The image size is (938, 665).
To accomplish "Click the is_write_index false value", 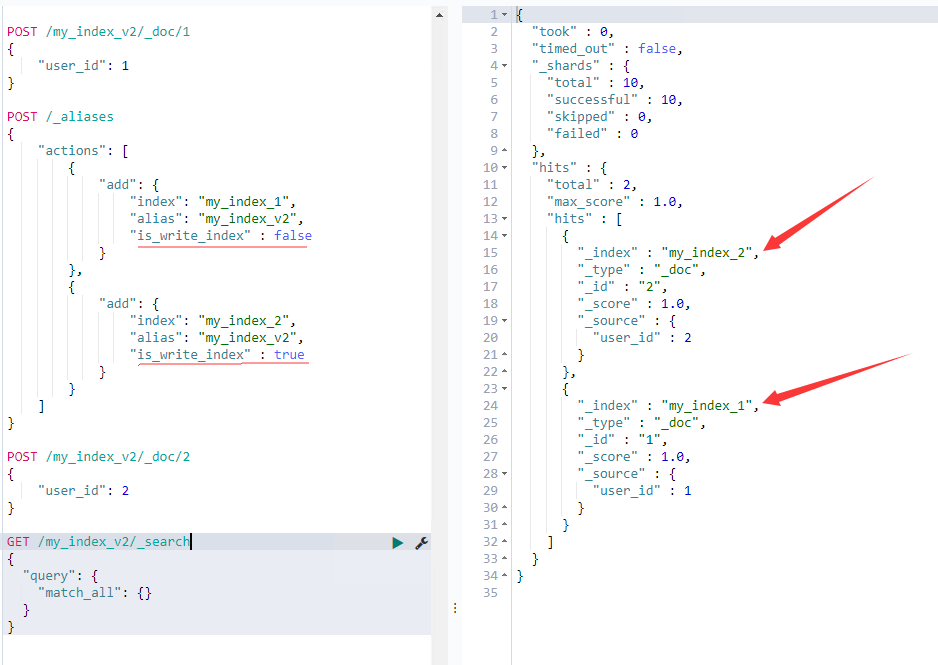I will click(293, 236).
